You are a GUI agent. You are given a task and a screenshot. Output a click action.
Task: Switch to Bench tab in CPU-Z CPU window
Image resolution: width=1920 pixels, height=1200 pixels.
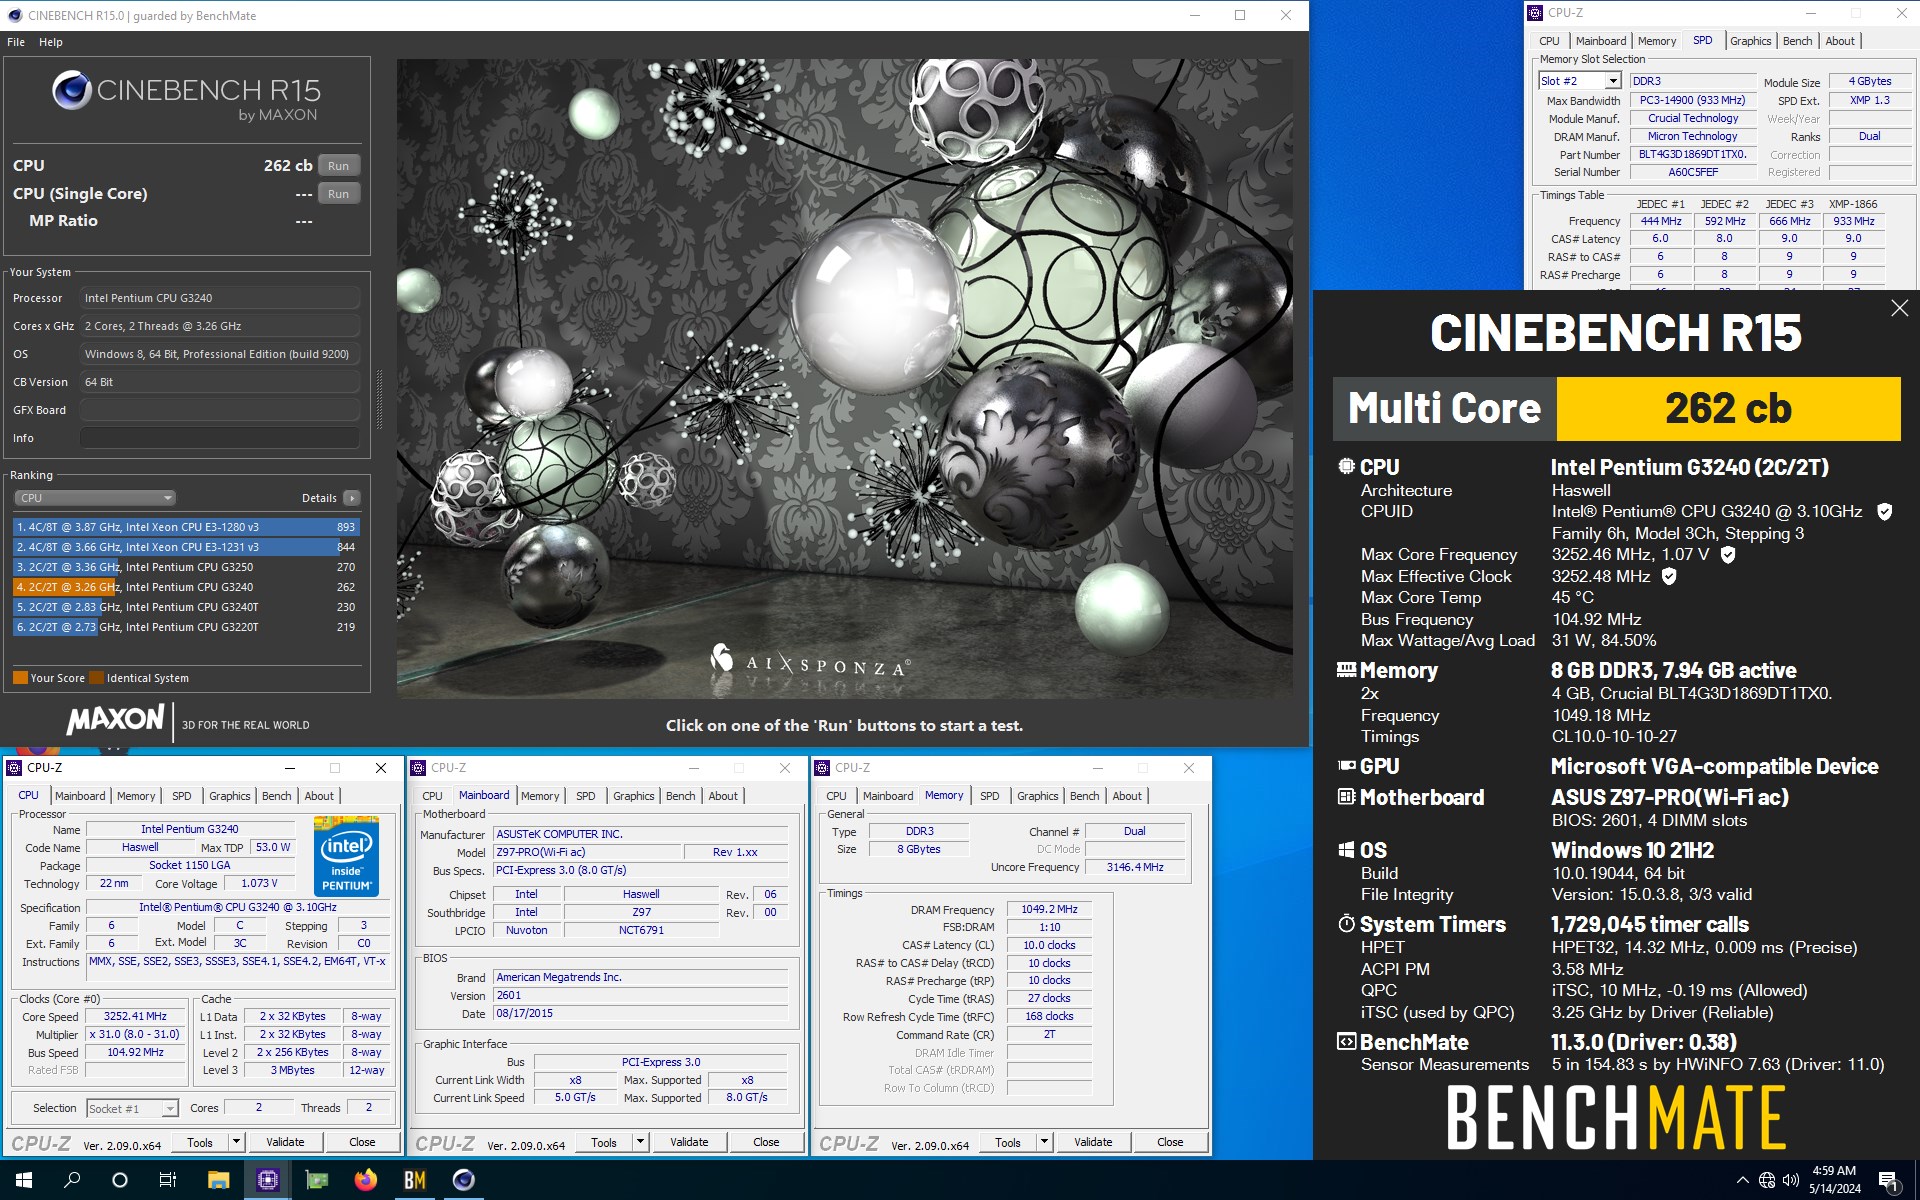pos(277,796)
